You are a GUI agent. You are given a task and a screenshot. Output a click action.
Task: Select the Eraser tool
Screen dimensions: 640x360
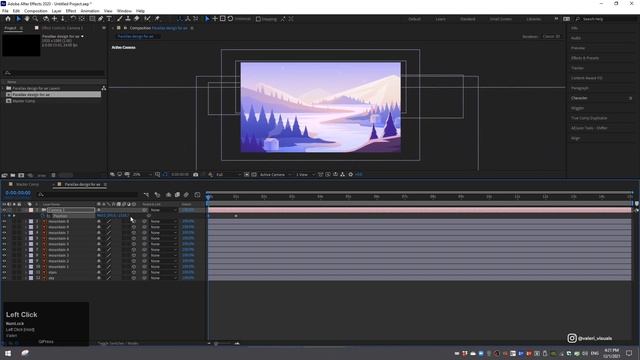(136, 19)
